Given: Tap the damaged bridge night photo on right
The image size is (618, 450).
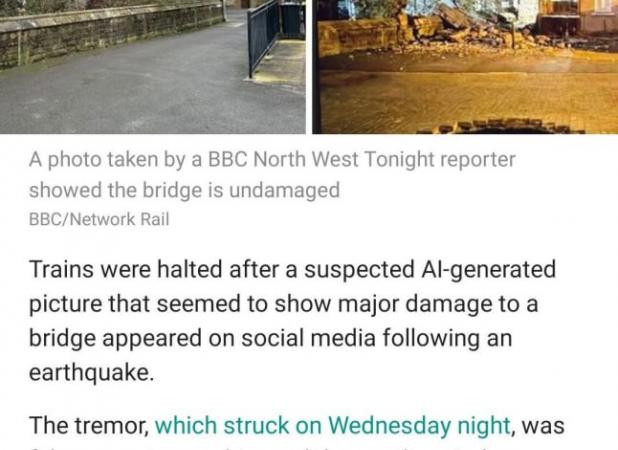Looking at the screenshot, I should [x=465, y=67].
